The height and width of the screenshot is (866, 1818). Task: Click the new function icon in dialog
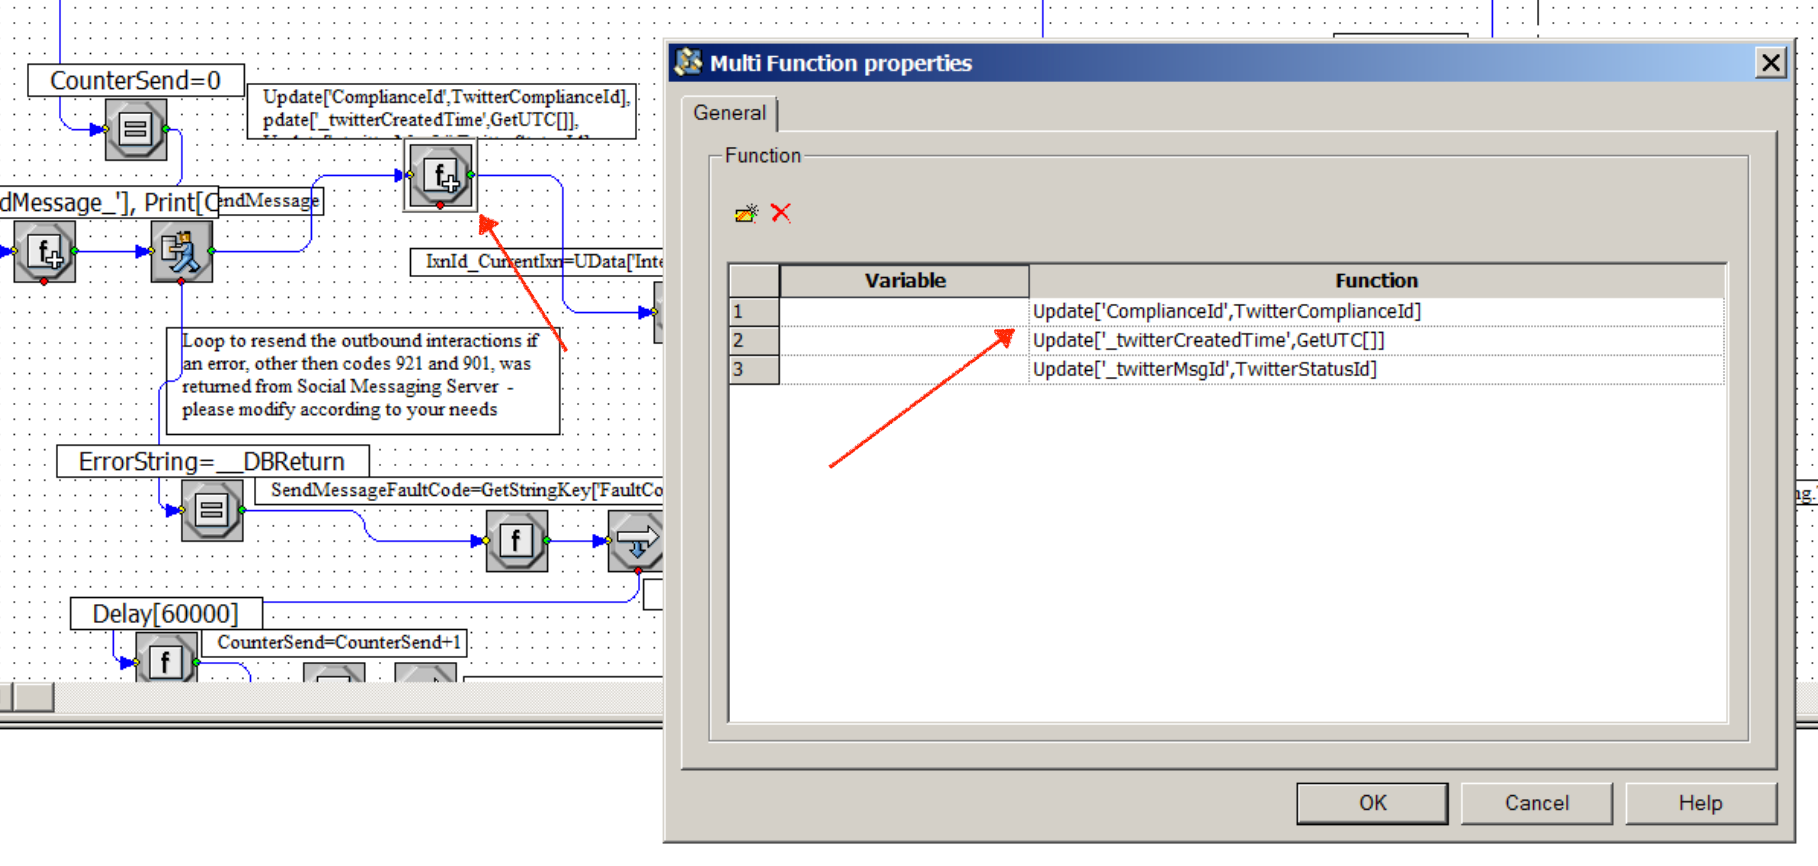tap(746, 213)
